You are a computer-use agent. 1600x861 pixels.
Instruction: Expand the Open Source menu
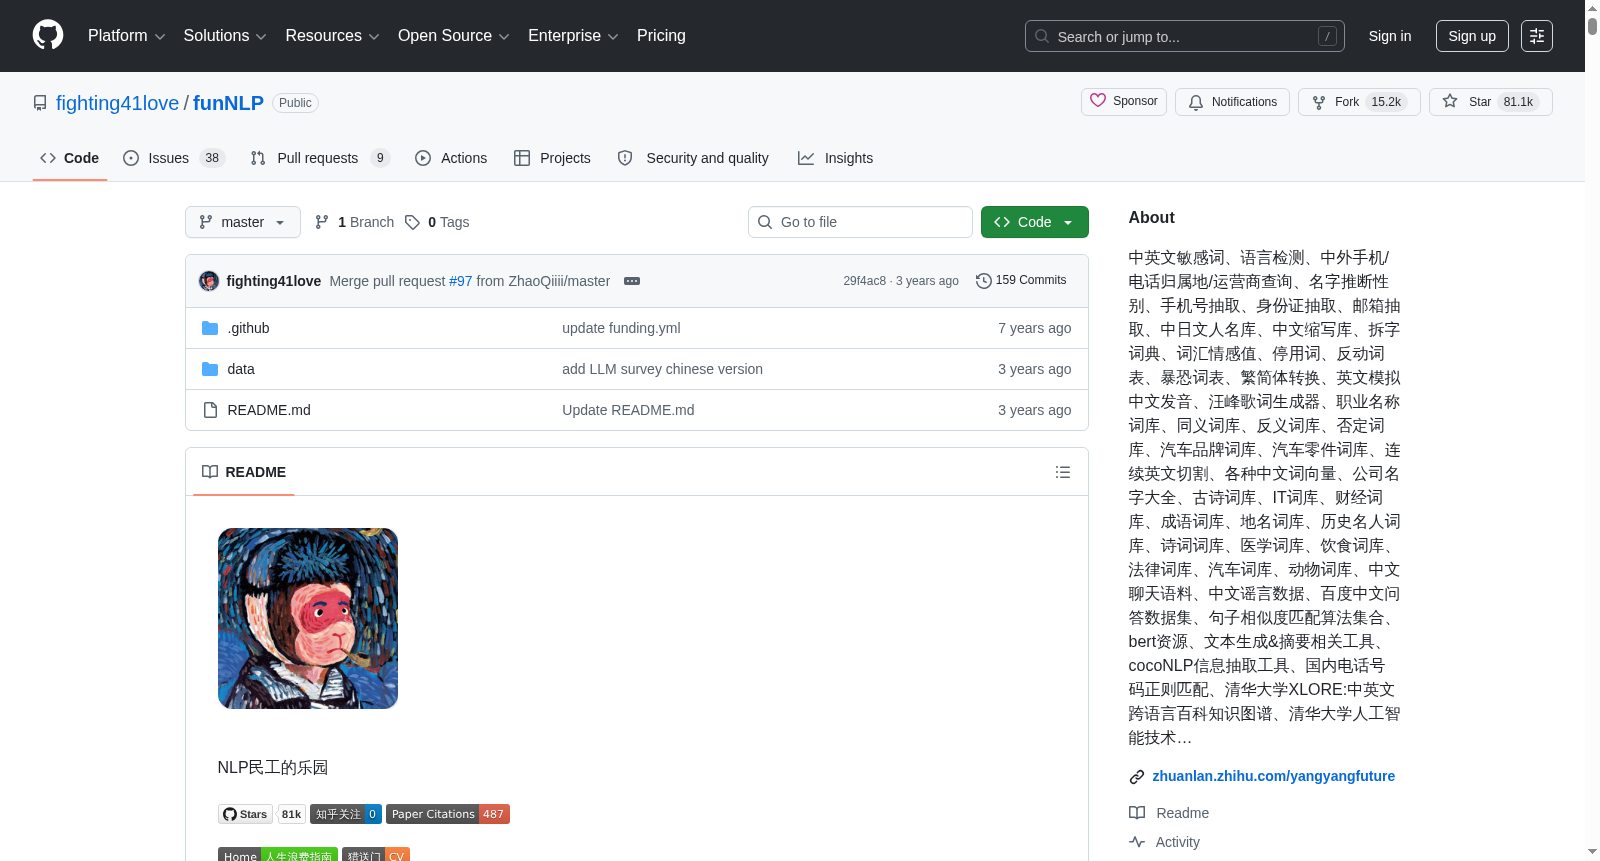pos(453,36)
